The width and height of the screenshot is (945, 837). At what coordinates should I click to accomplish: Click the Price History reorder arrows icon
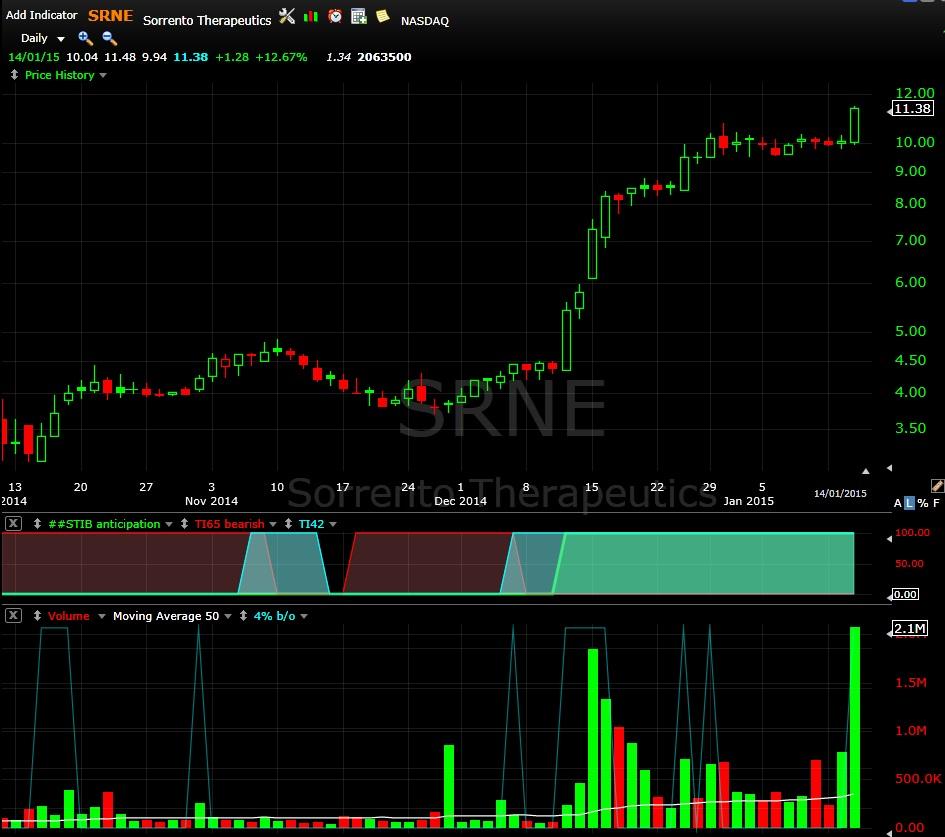[14, 75]
